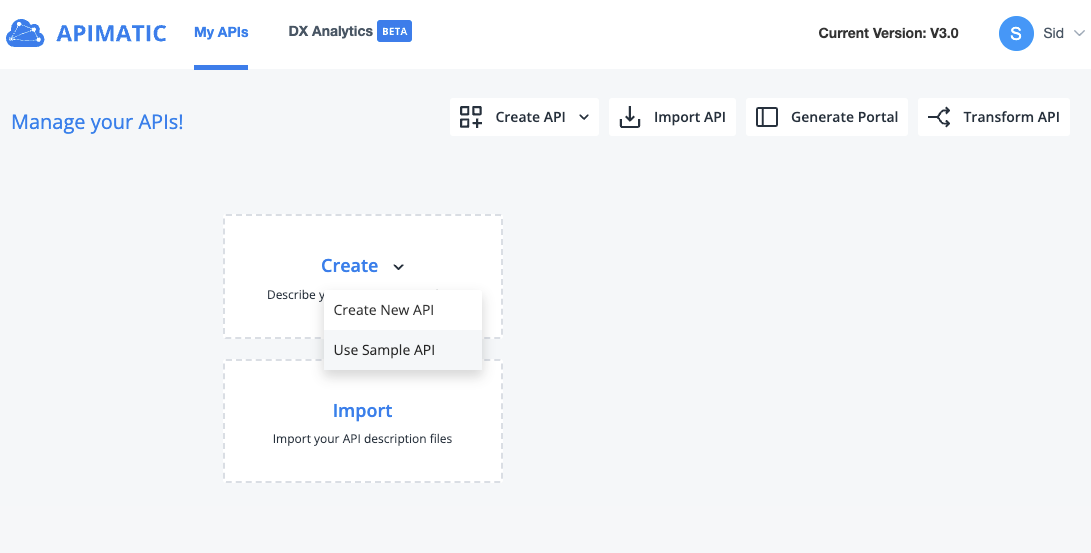1091x553 pixels.
Task: Click "Import your API description files" text
Action: pos(363,439)
